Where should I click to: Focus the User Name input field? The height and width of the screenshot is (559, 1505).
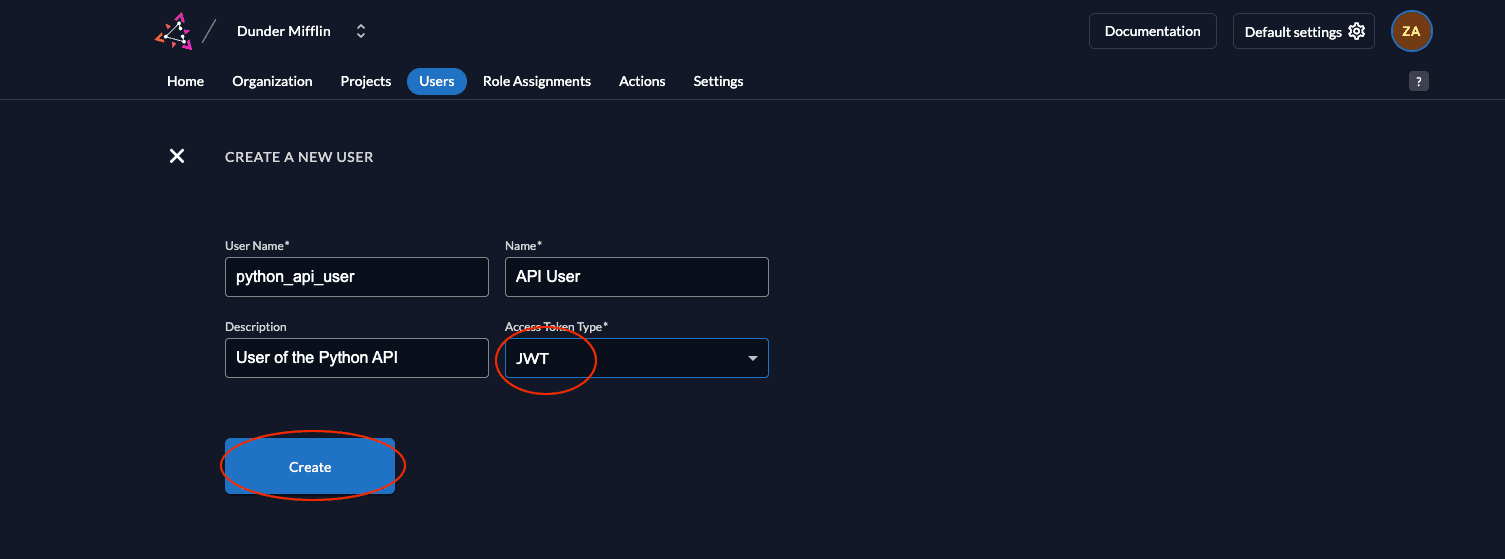pyautogui.click(x=356, y=277)
